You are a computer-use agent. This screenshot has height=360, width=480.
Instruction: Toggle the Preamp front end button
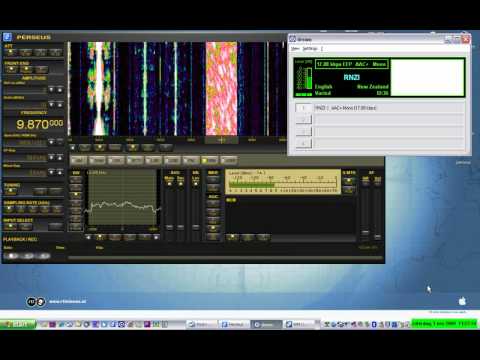click(x=42, y=69)
